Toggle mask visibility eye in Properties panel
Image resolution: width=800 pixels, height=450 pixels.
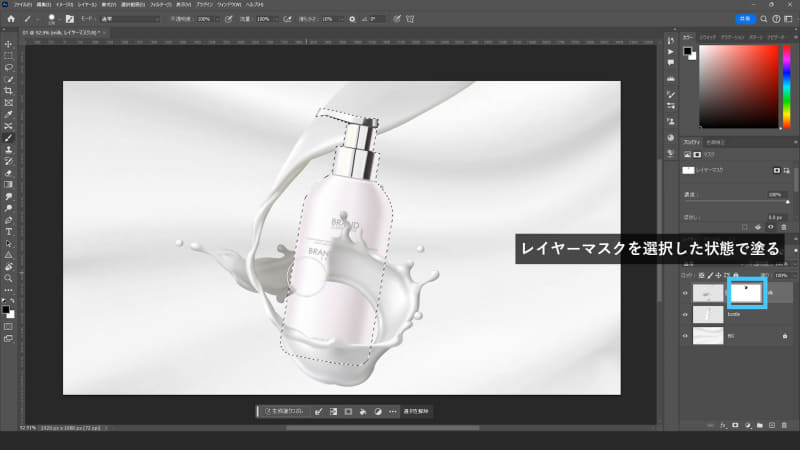(771, 227)
